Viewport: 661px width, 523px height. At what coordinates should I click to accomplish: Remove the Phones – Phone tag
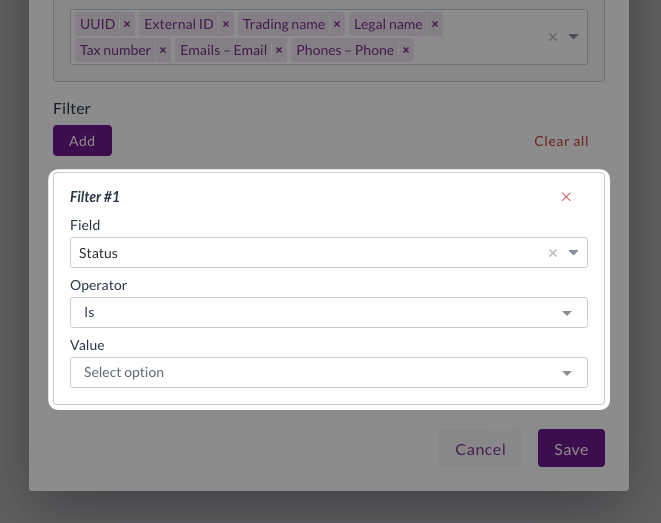pyautogui.click(x=406, y=50)
